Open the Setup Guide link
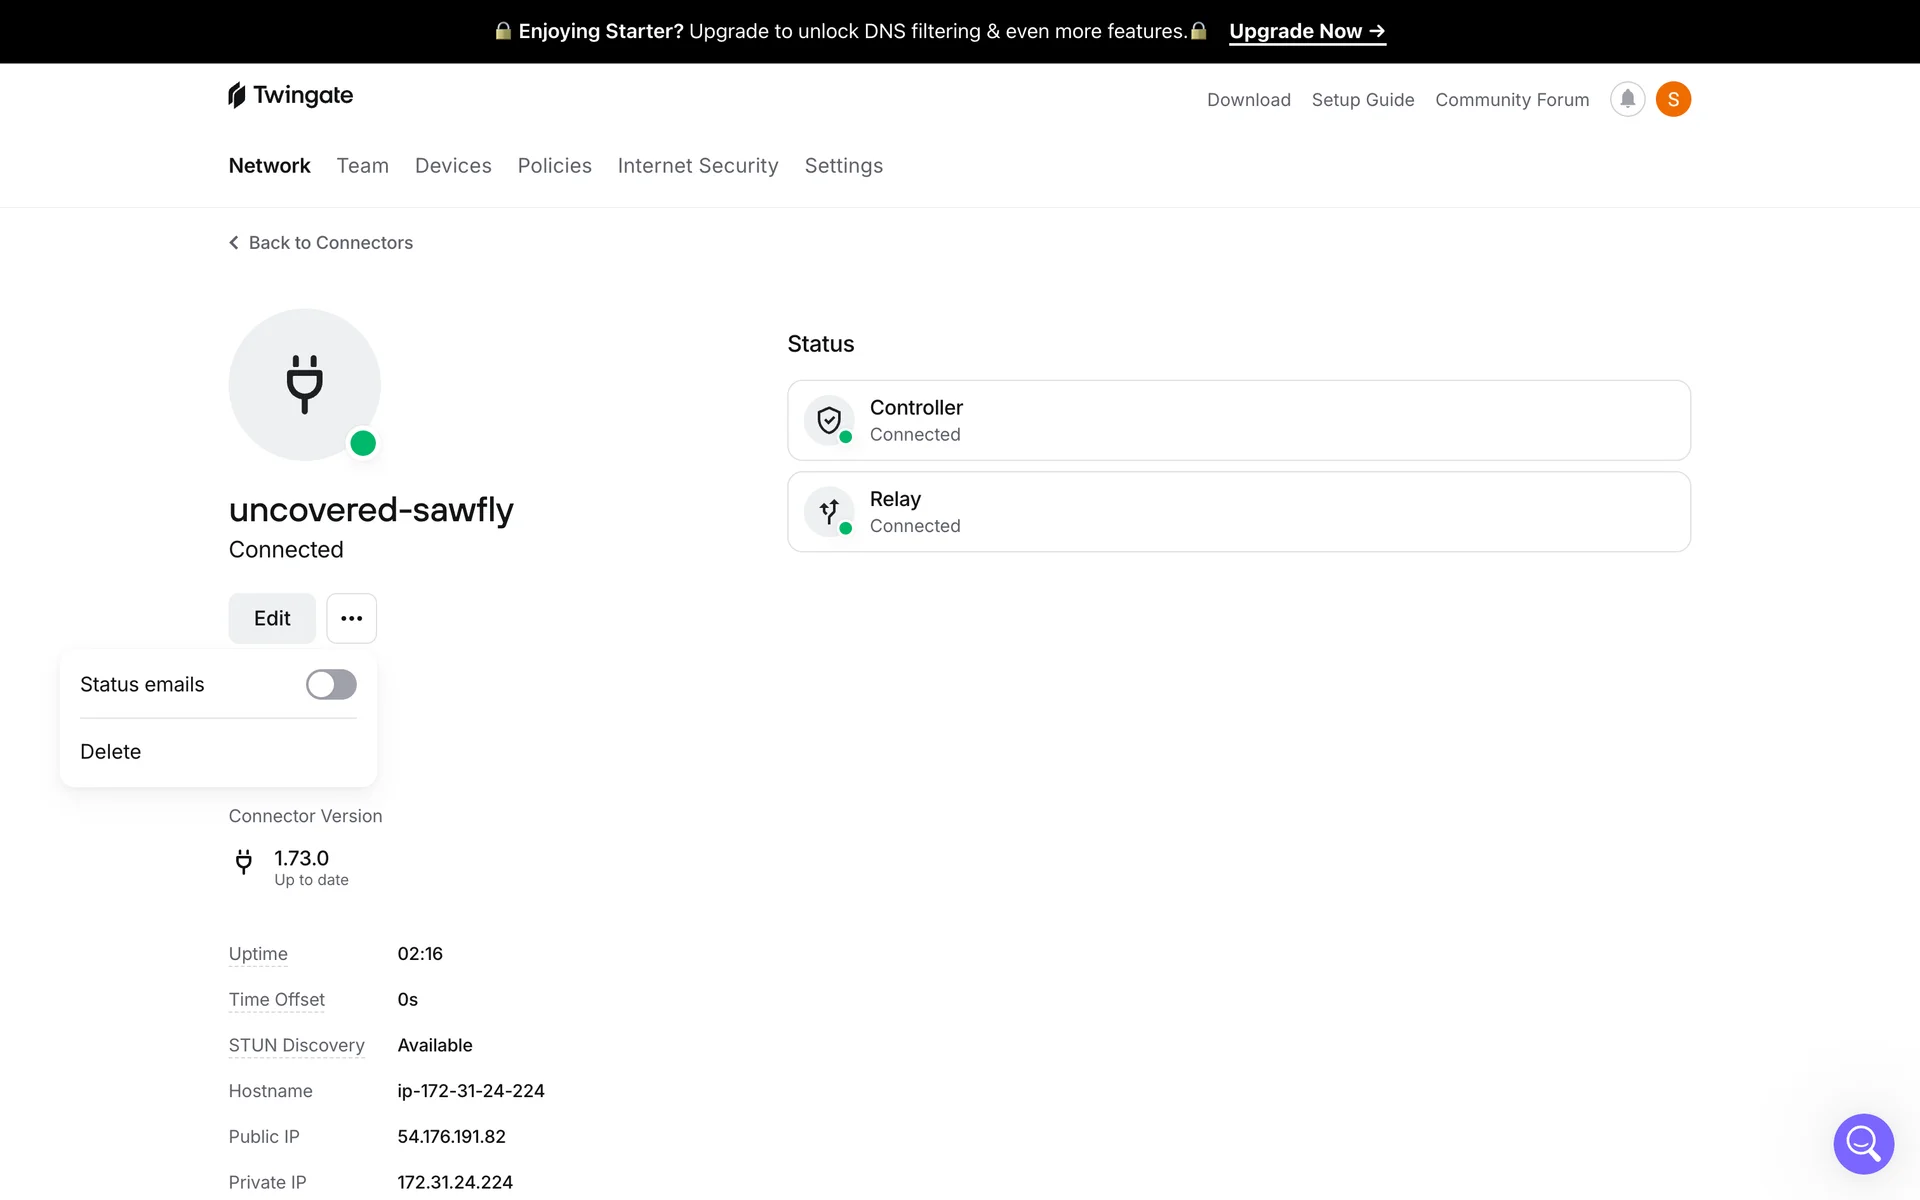The image size is (1920, 1200). tap(1362, 100)
